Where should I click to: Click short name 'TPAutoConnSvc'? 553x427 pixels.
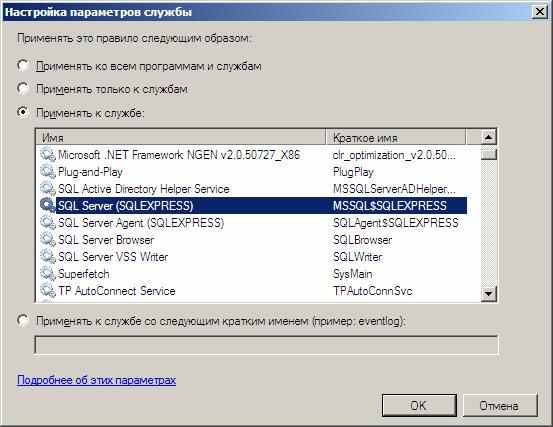coord(372,291)
